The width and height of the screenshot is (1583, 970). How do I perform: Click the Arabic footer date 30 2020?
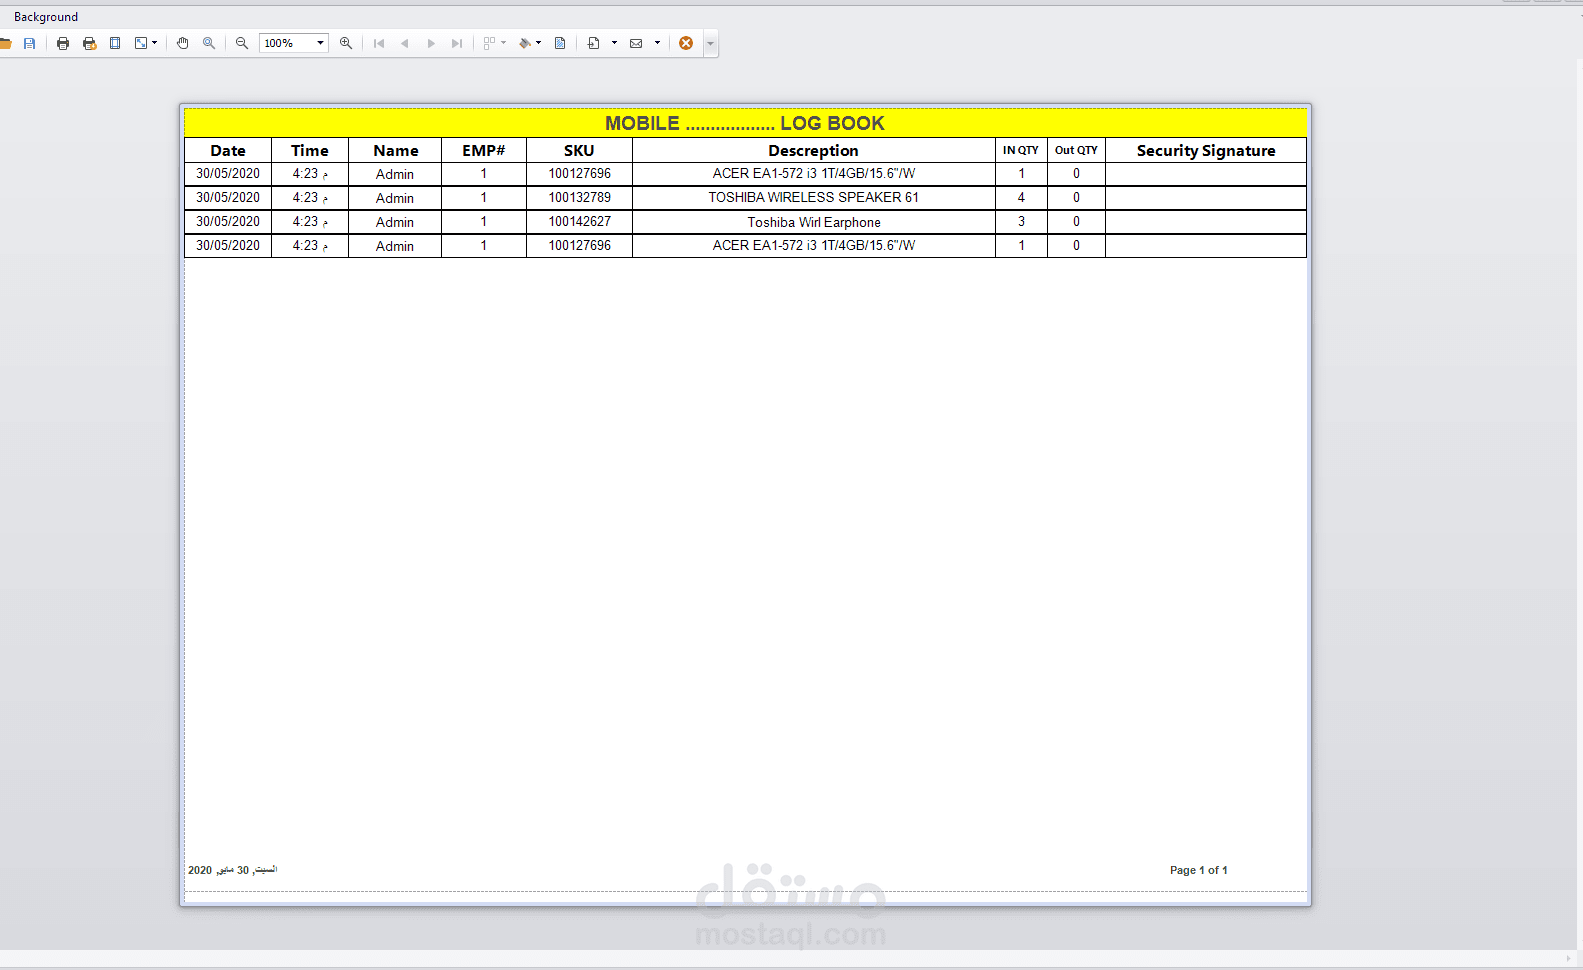point(232,870)
